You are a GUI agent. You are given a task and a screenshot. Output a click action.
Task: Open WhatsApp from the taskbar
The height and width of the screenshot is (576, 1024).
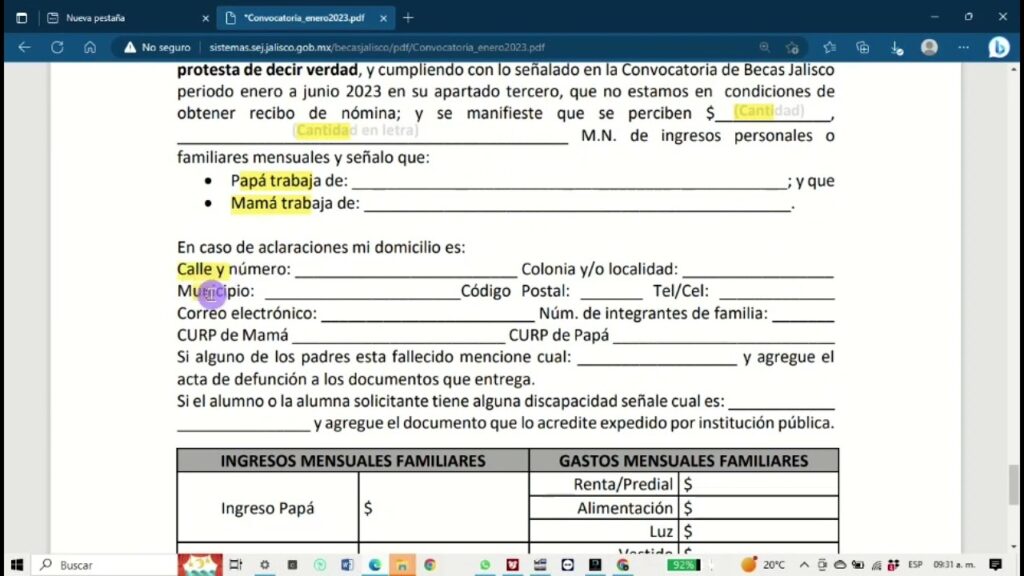point(486,564)
